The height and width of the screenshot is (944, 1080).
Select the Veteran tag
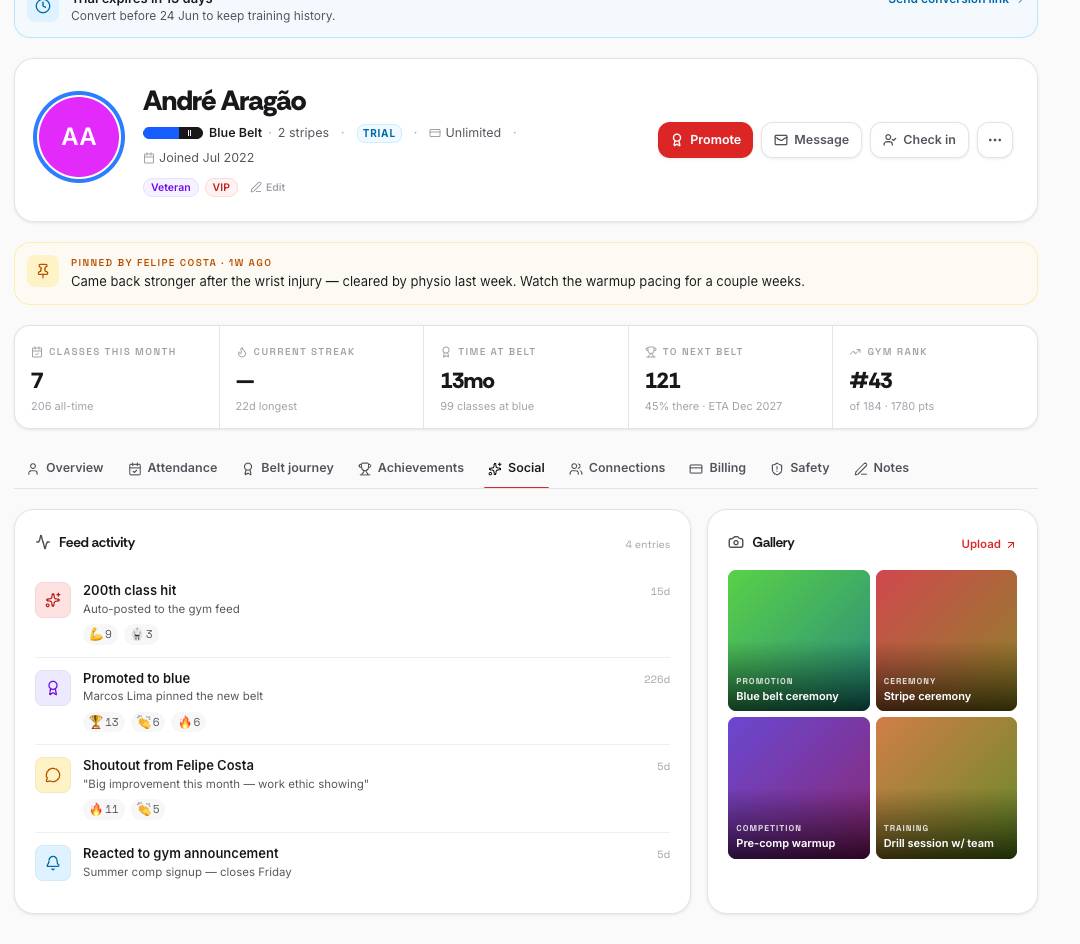tap(171, 187)
